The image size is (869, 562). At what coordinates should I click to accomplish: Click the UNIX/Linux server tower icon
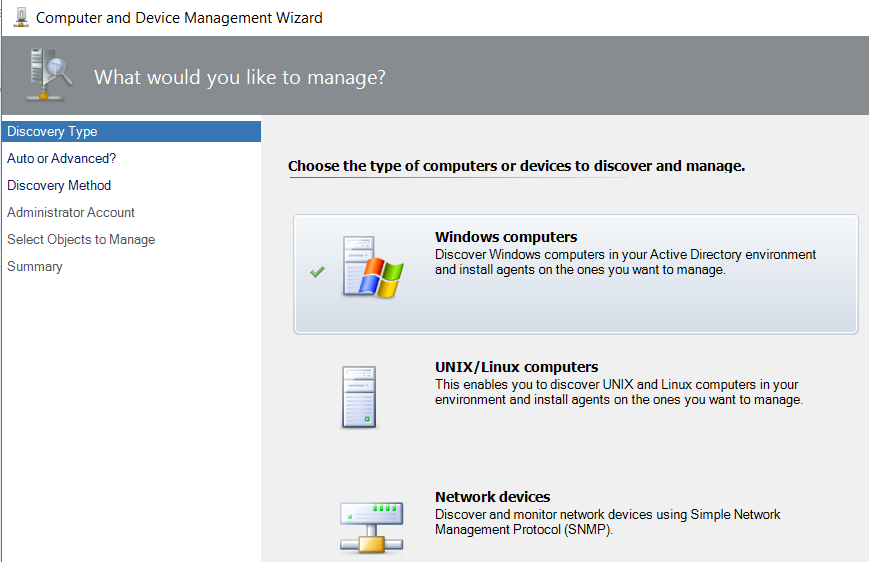(x=359, y=397)
